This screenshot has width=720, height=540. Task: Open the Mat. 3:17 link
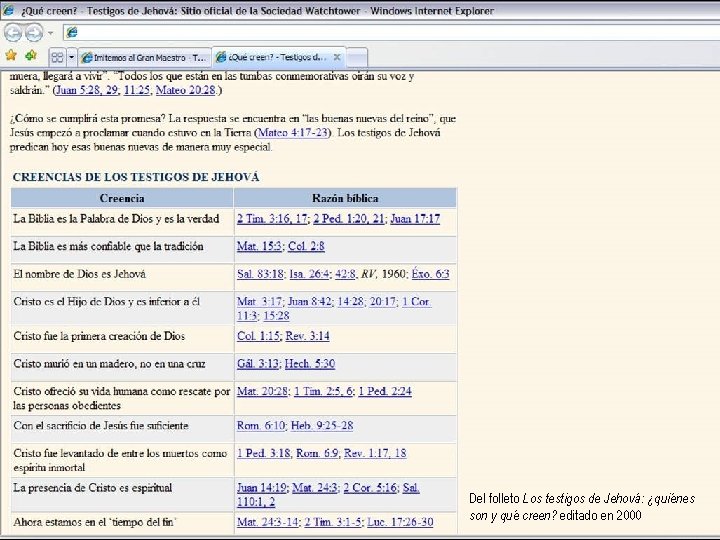[259, 302]
